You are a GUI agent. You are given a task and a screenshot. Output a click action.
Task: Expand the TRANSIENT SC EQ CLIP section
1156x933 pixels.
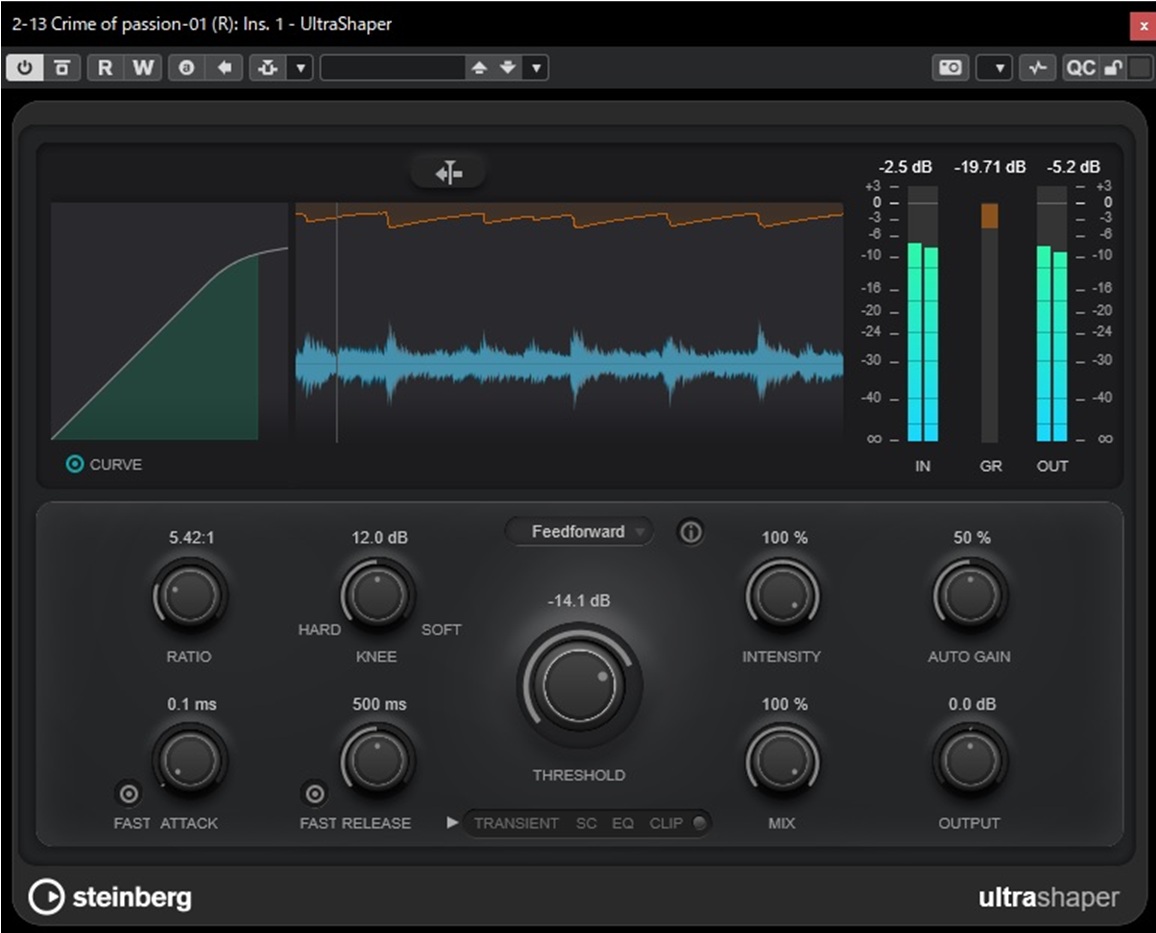point(453,823)
